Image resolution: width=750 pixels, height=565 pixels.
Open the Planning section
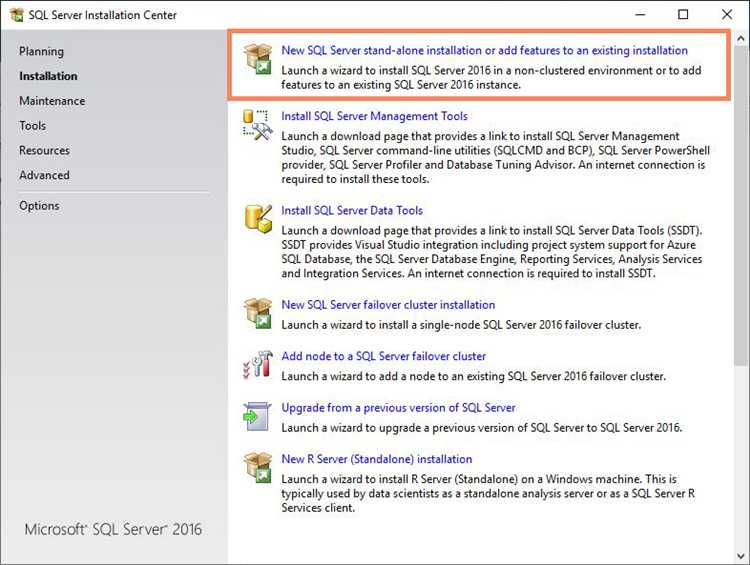click(x=41, y=51)
